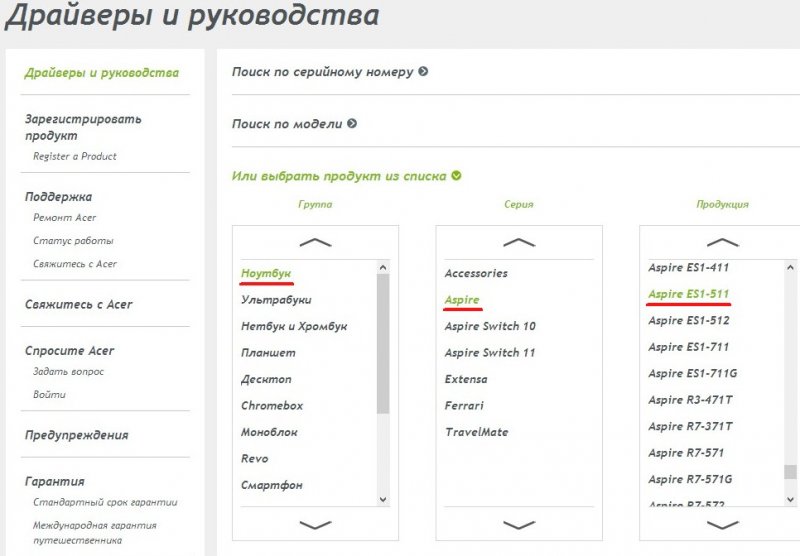Screen dimensions: 800x556
Task: Choose Aspire R3-471T product
Action: 690,400
